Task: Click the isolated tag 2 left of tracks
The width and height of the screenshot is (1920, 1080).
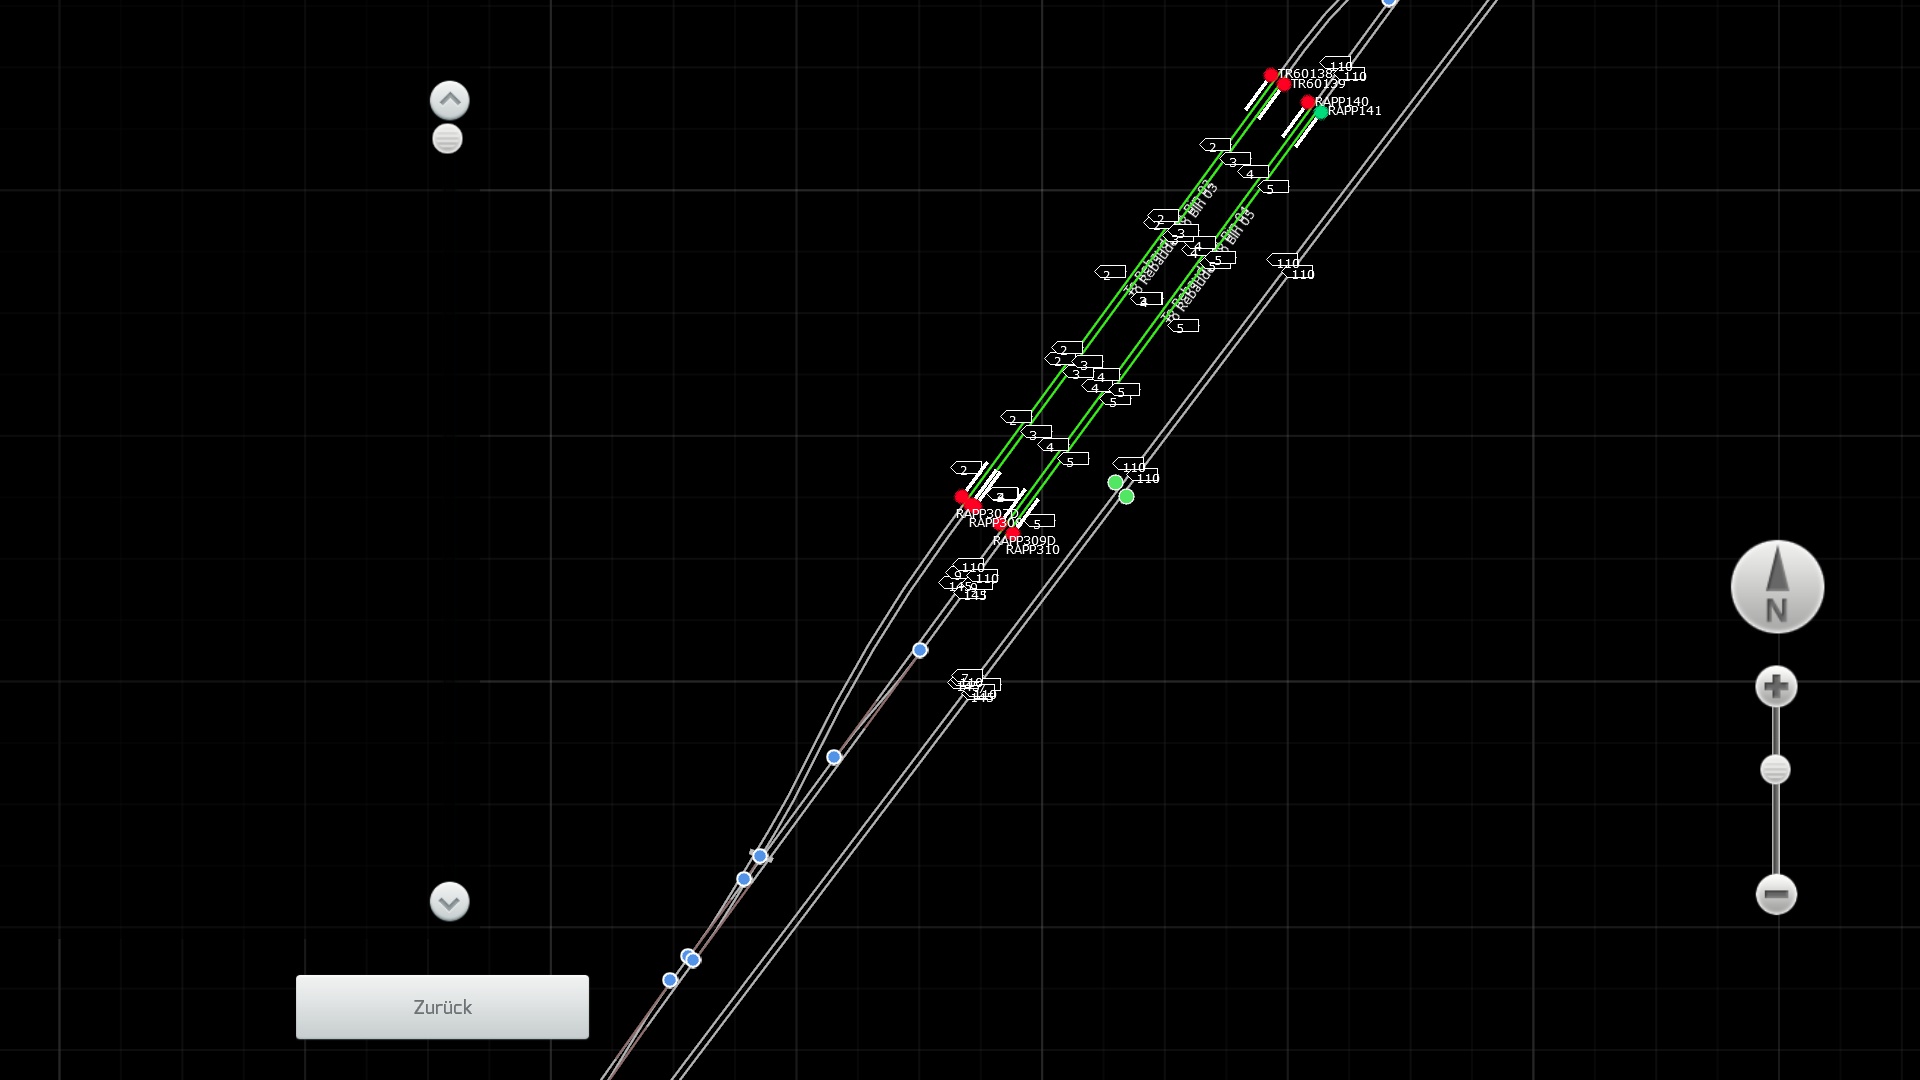Action: coord(1110,273)
